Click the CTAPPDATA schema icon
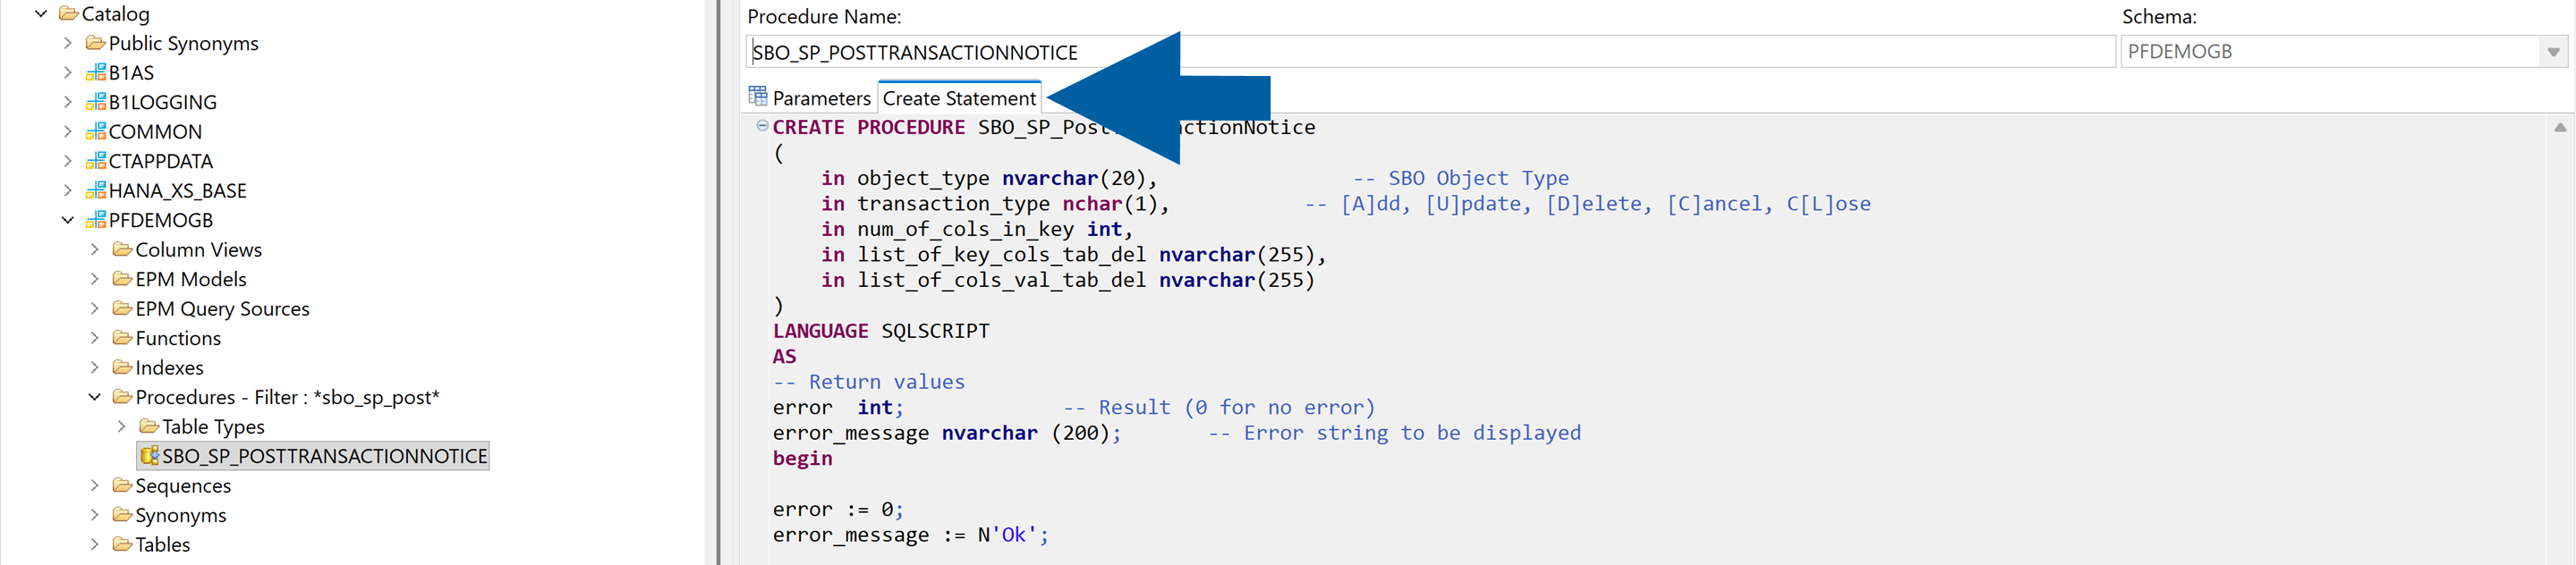The height and width of the screenshot is (565, 2576). pyautogui.click(x=96, y=161)
